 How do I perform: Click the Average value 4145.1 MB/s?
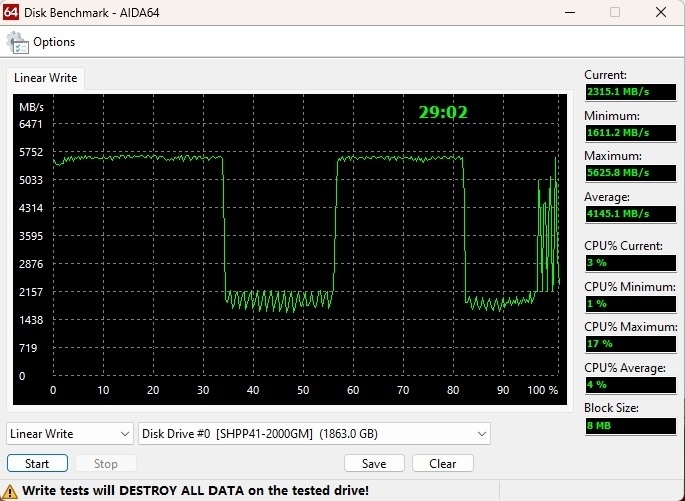coord(630,214)
